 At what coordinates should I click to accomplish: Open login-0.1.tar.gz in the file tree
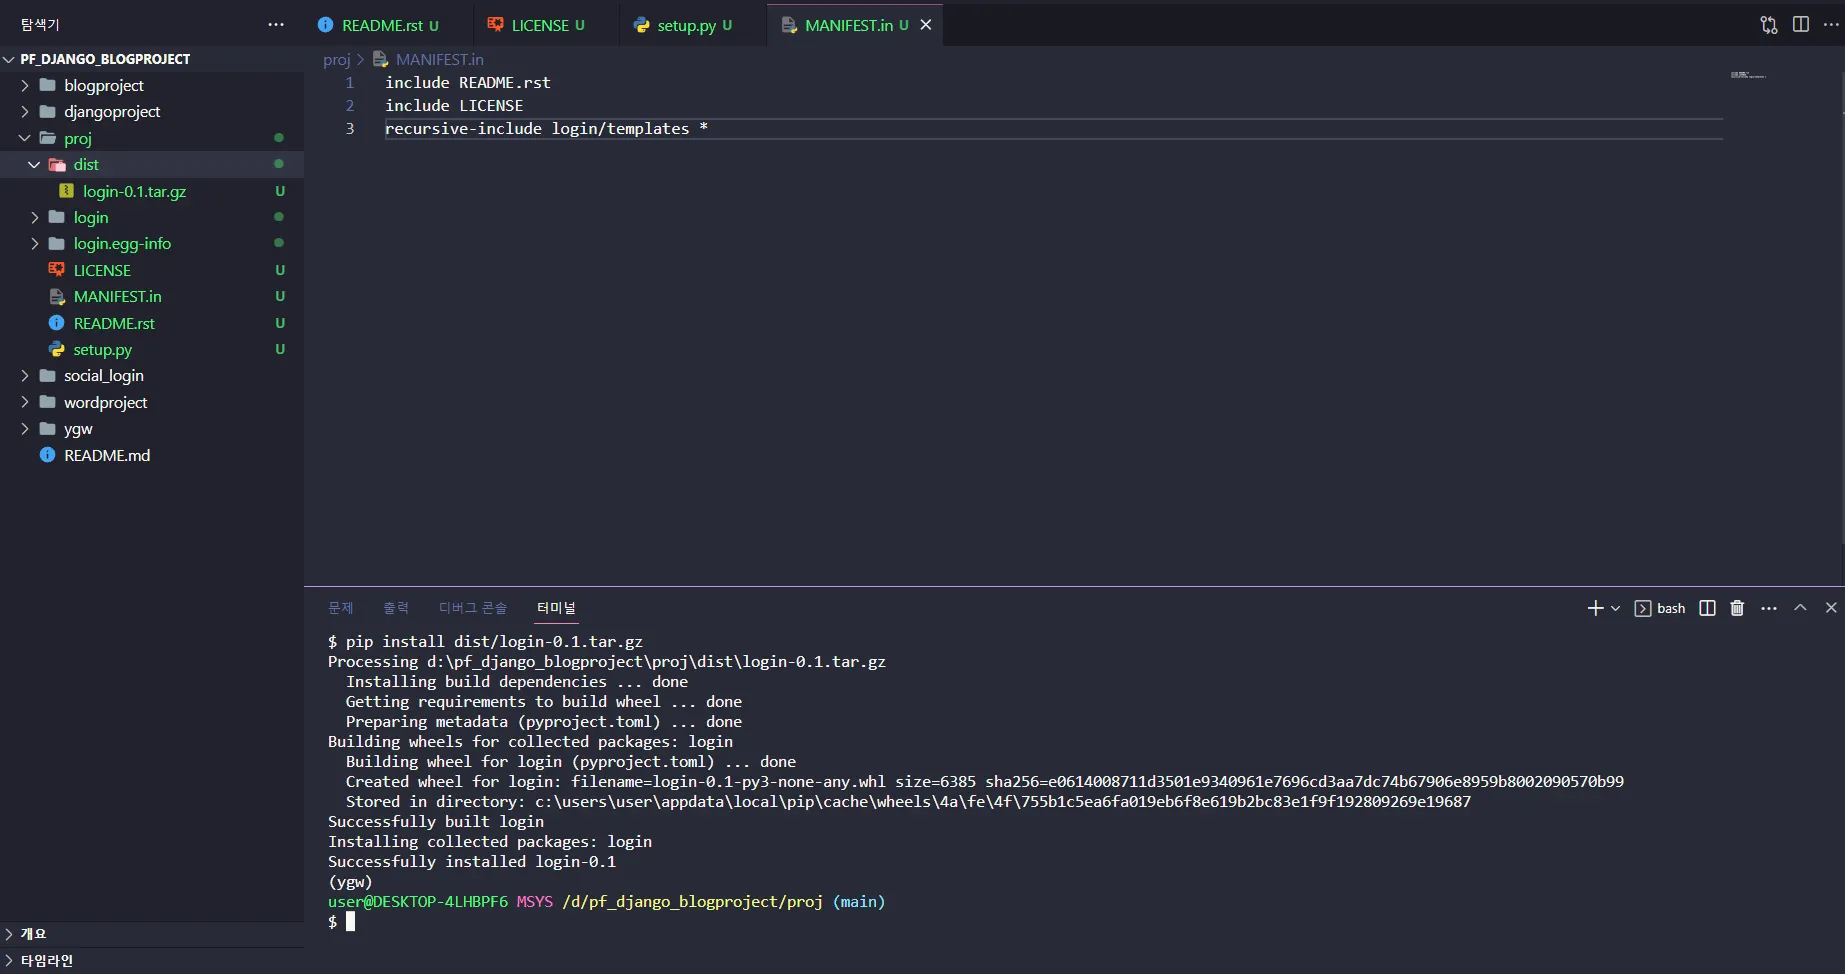(x=134, y=191)
